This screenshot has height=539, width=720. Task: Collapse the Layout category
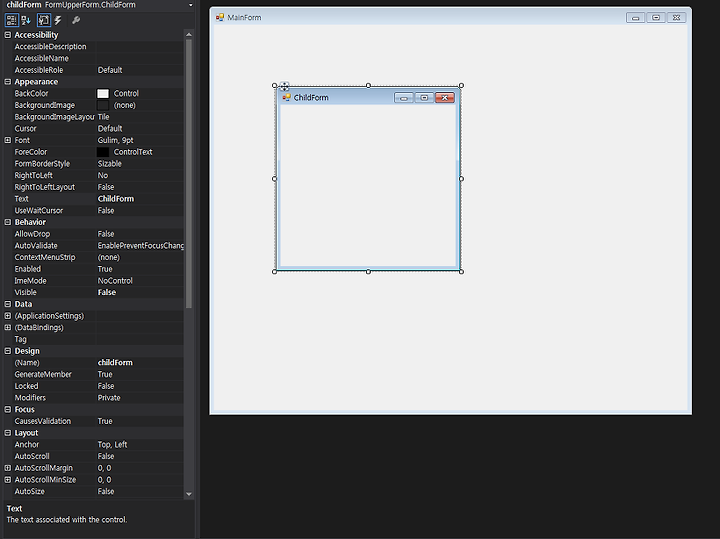coord(8,433)
